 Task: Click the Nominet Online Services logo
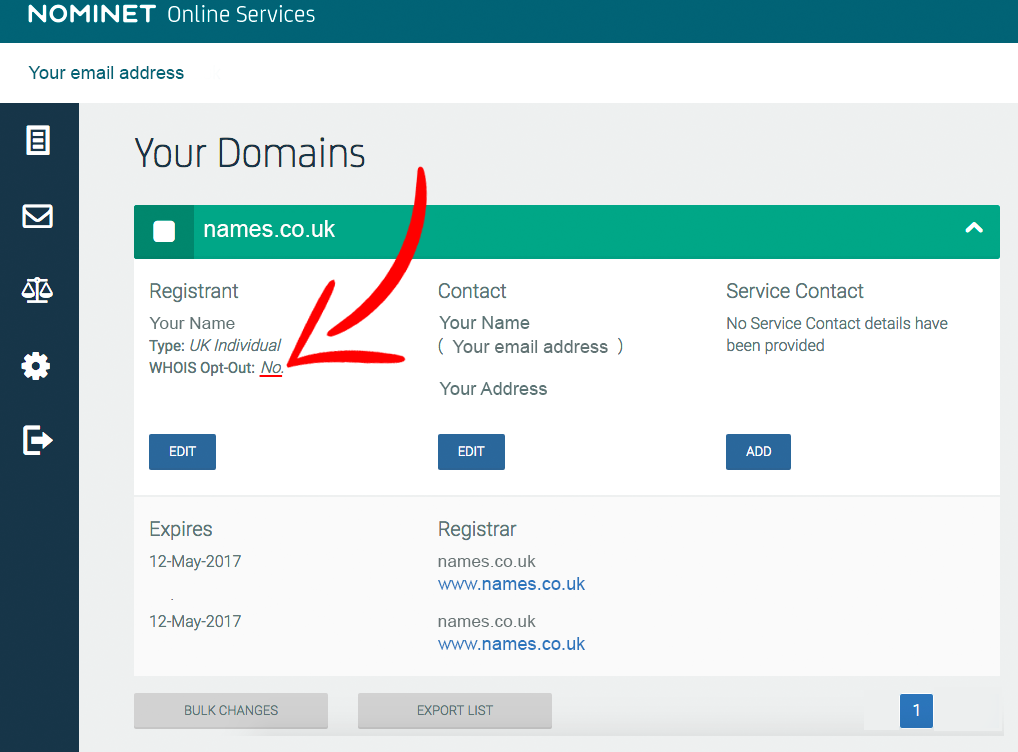point(171,14)
